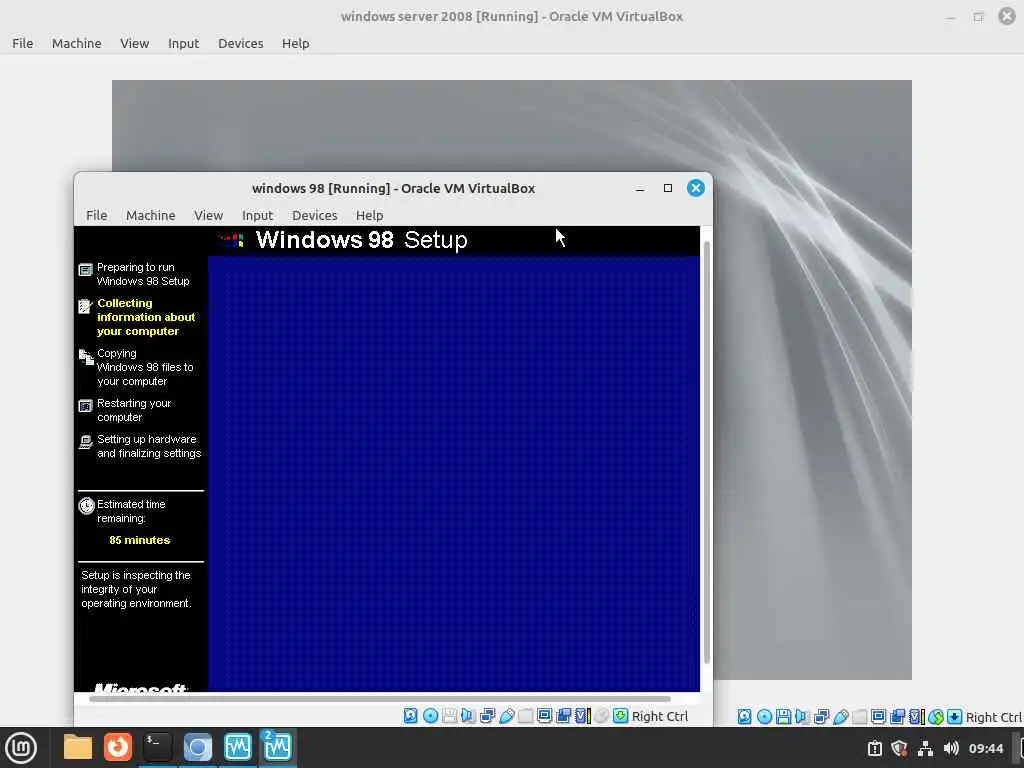This screenshot has height=768, width=1024.
Task: Click CPU virtualization indicator in server 2008 status bar
Action: 917,717
